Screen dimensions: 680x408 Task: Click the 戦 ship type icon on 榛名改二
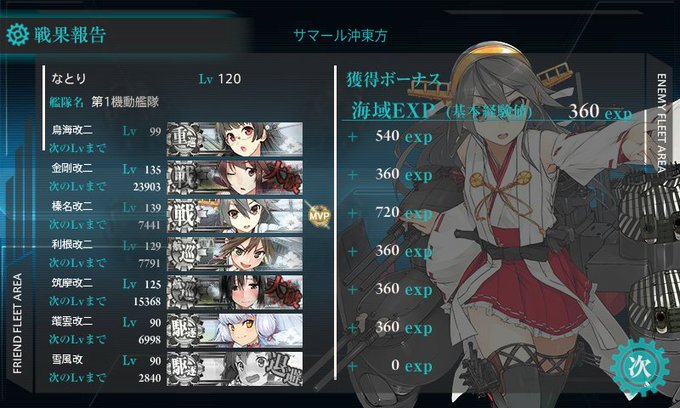pyautogui.click(x=184, y=215)
